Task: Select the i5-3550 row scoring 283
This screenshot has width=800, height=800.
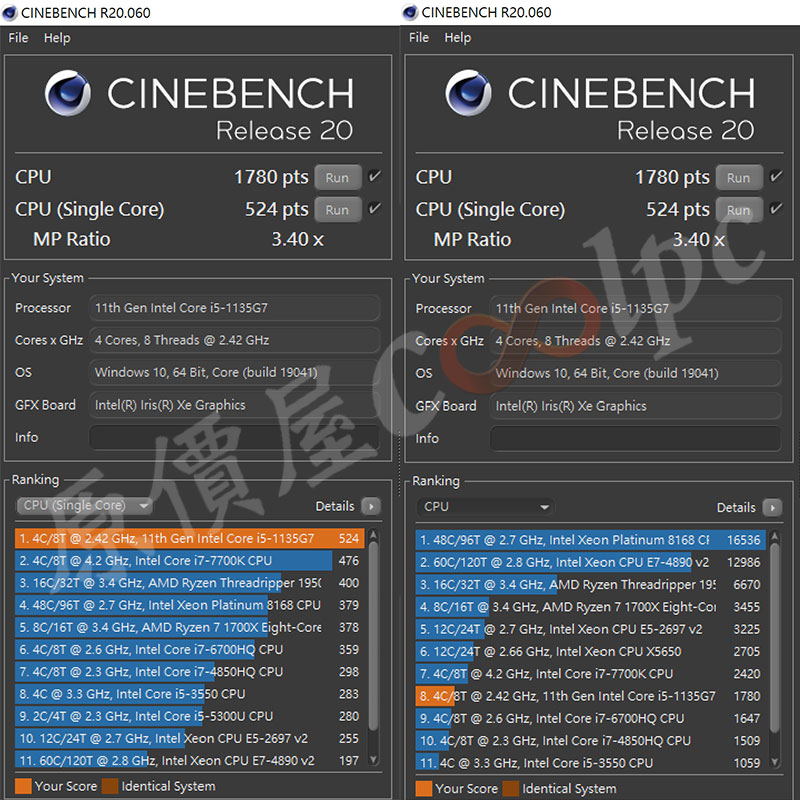Action: [190, 694]
